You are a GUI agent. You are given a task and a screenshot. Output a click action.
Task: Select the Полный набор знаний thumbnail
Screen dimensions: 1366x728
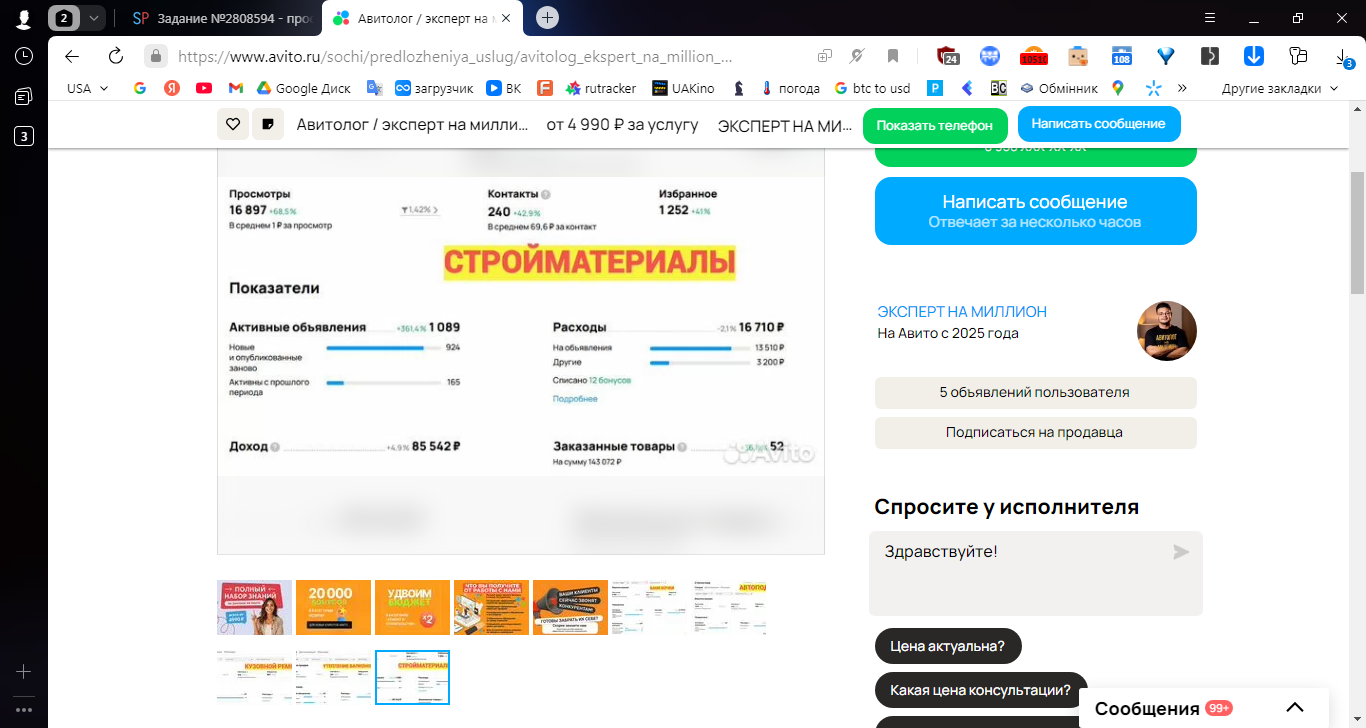click(x=254, y=607)
